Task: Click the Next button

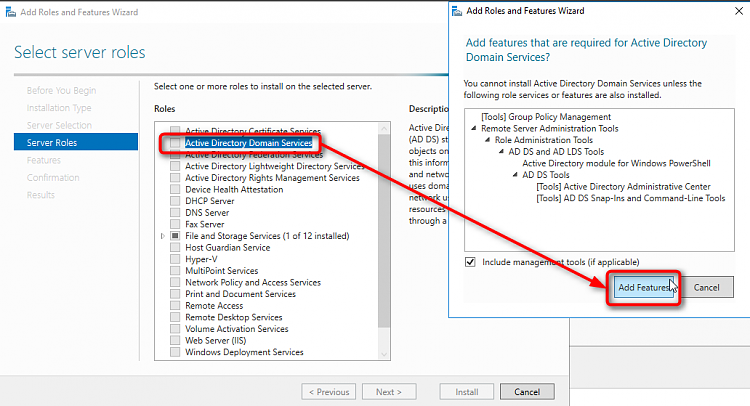Action: coord(389,392)
